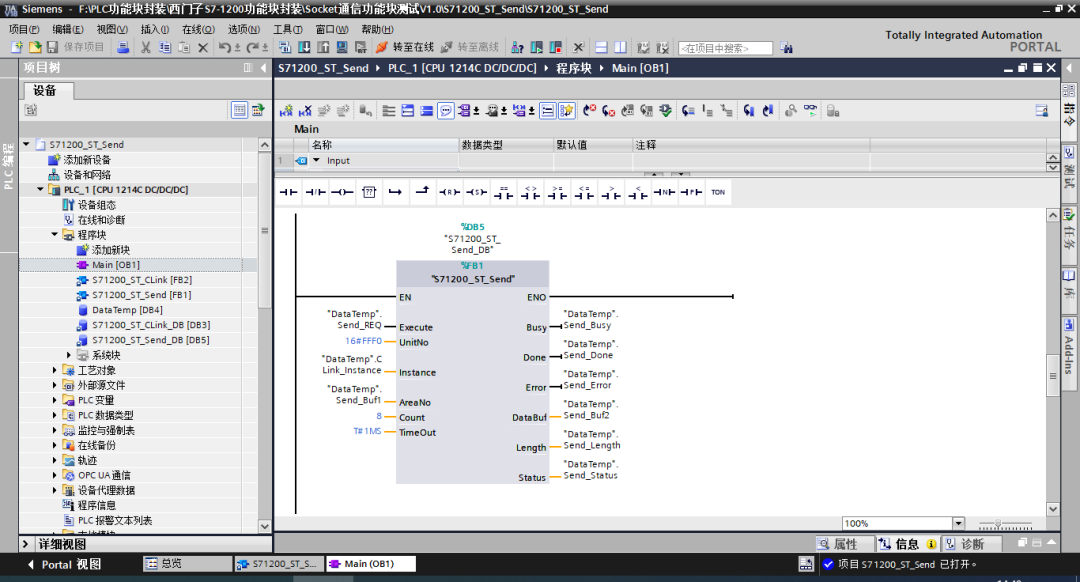
Task: Select the S71200_ST_Send function block call box
Action: click(472, 372)
